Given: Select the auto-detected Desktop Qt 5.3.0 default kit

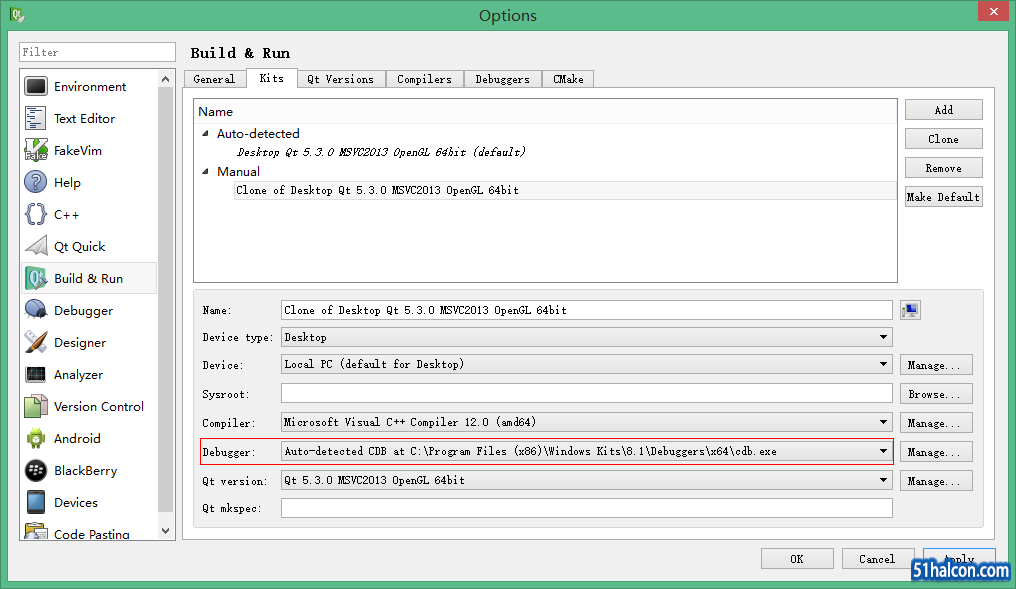Looking at the screenshot, I should [381, 152].
